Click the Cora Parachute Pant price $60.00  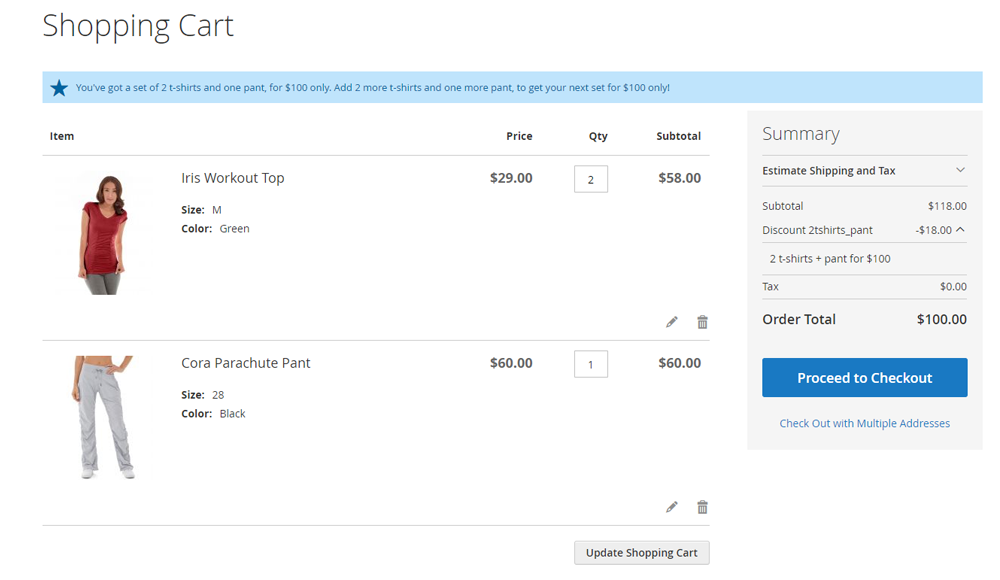point(511,363)
